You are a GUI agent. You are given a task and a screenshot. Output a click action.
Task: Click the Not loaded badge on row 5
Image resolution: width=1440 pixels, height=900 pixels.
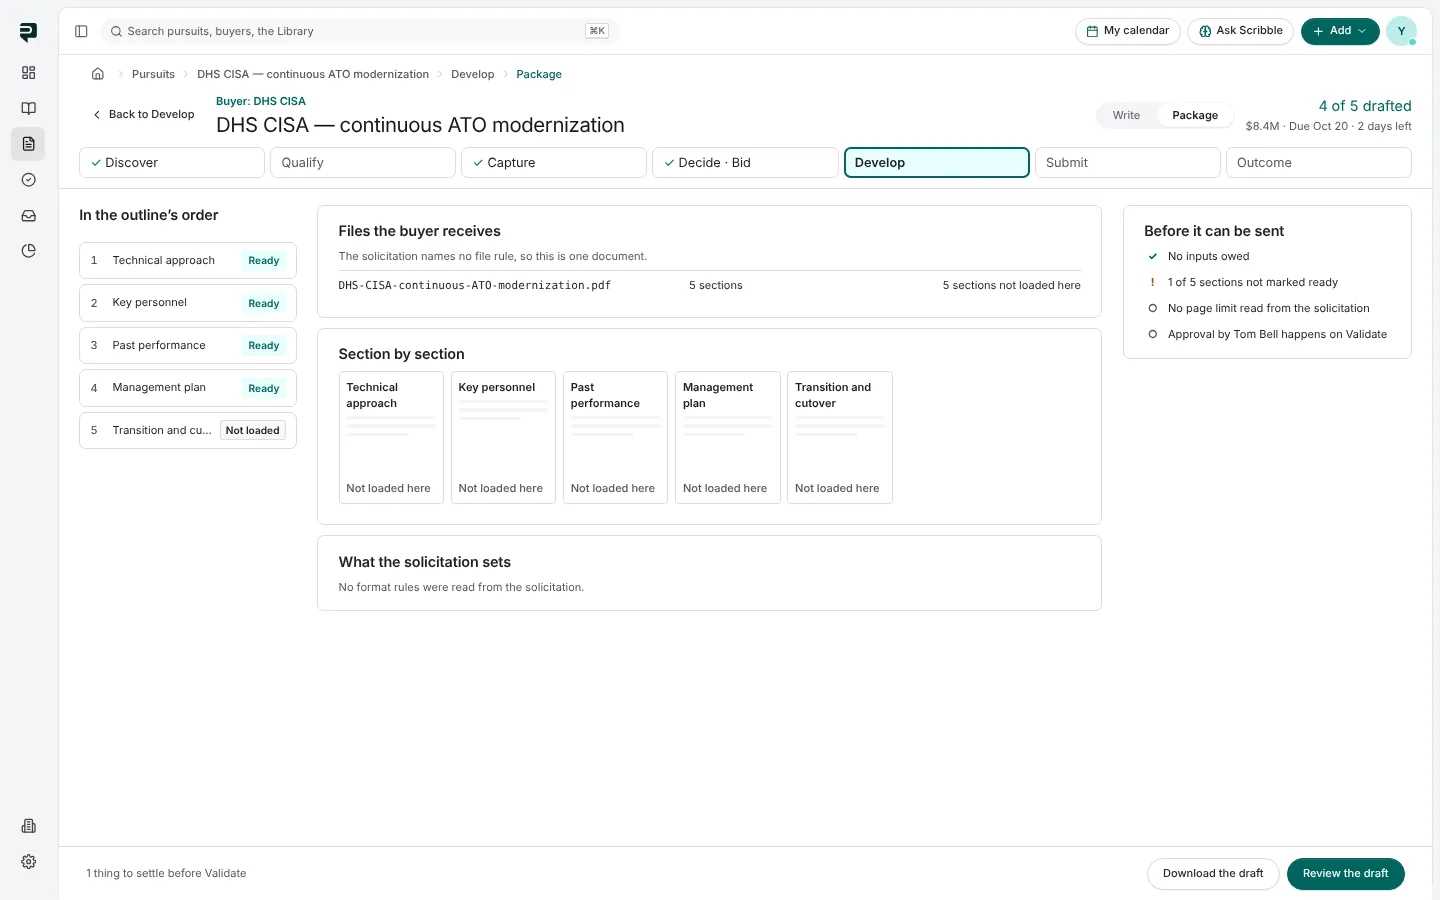(x=253, y=431)
